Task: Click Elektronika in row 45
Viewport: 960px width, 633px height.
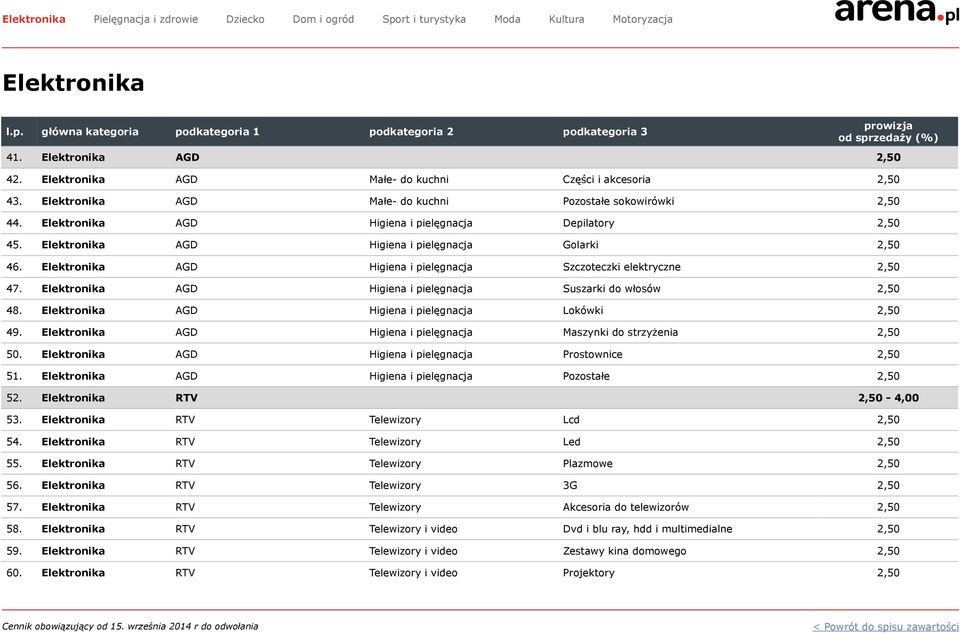Action: [73, 245]
